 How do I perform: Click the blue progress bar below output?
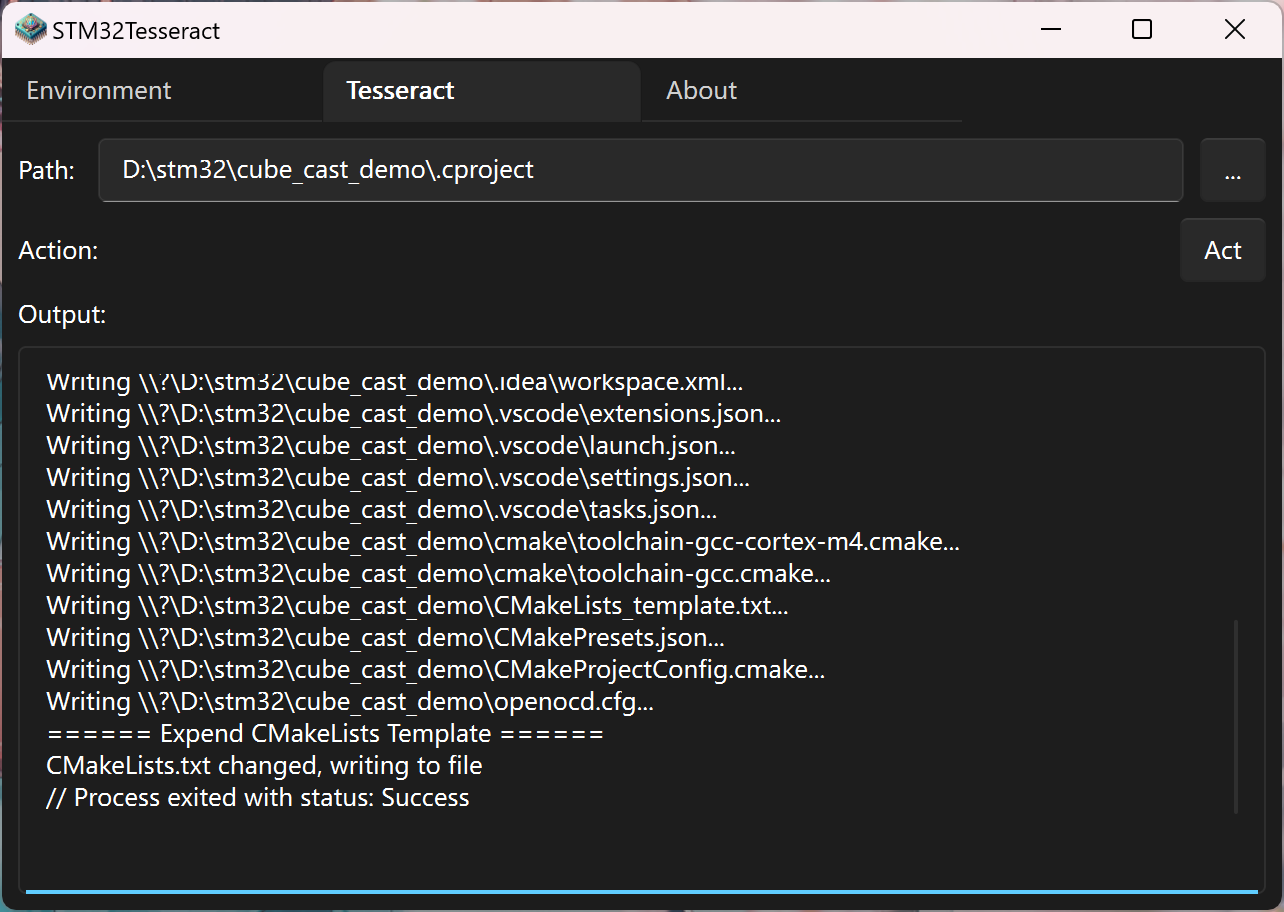coord(642,891)
